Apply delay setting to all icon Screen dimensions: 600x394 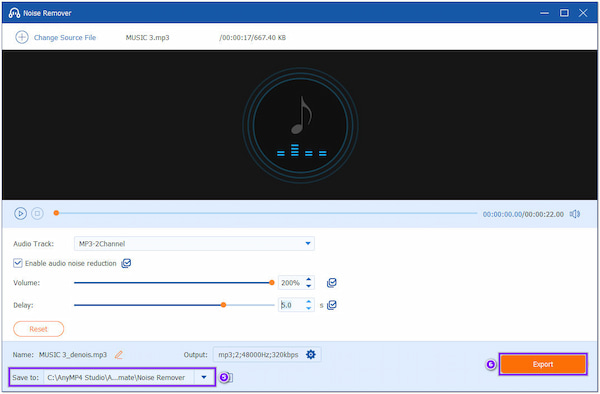(332, 305)
